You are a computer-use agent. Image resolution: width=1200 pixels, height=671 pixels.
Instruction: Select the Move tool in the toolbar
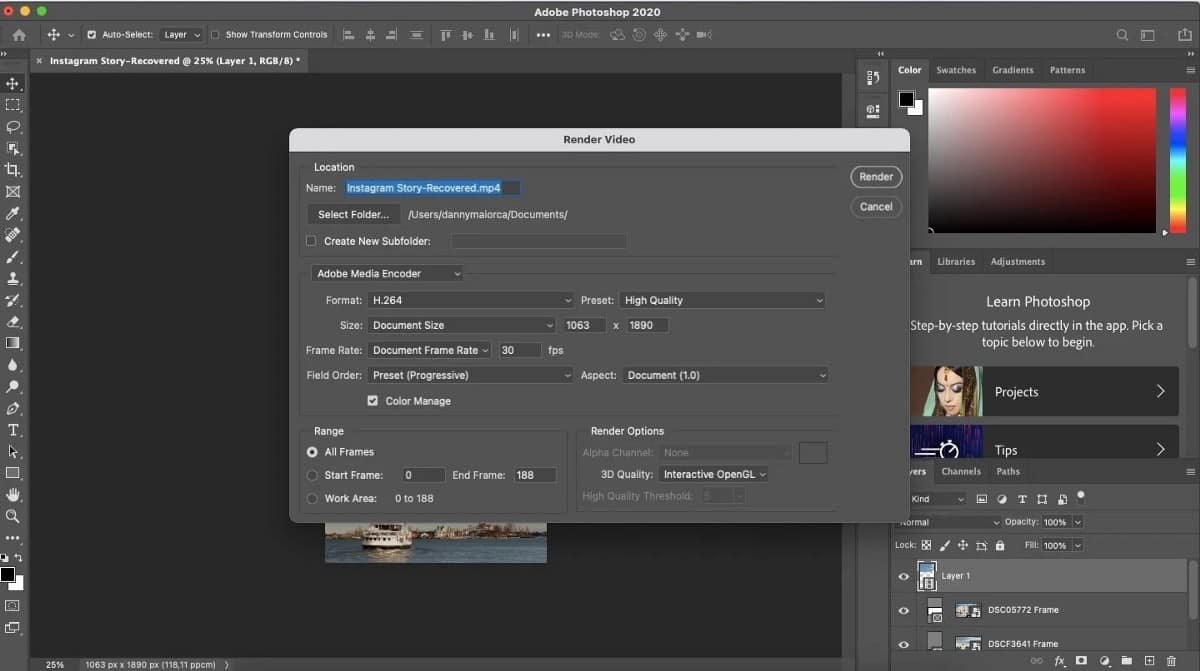pos(13,84)
